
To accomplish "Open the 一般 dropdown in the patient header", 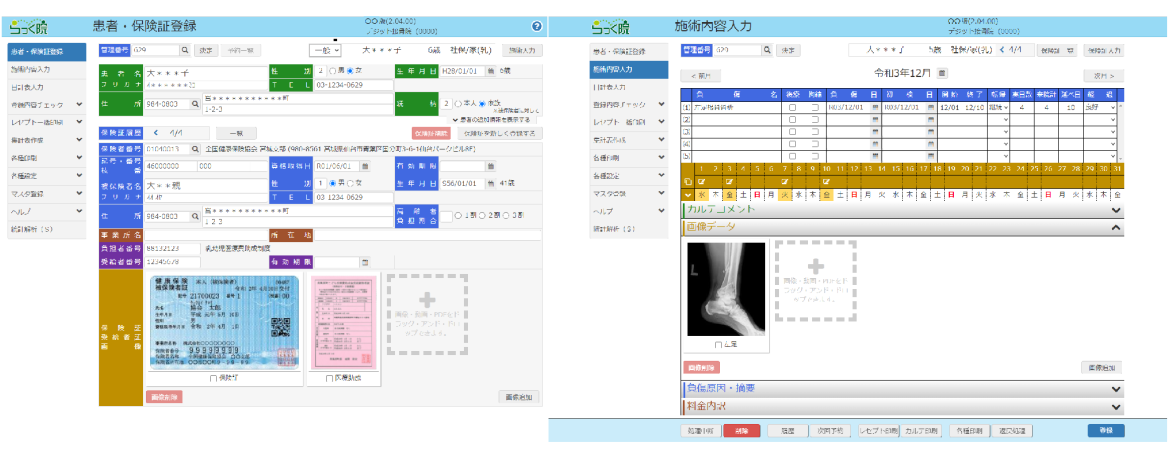I will point(323,48).
